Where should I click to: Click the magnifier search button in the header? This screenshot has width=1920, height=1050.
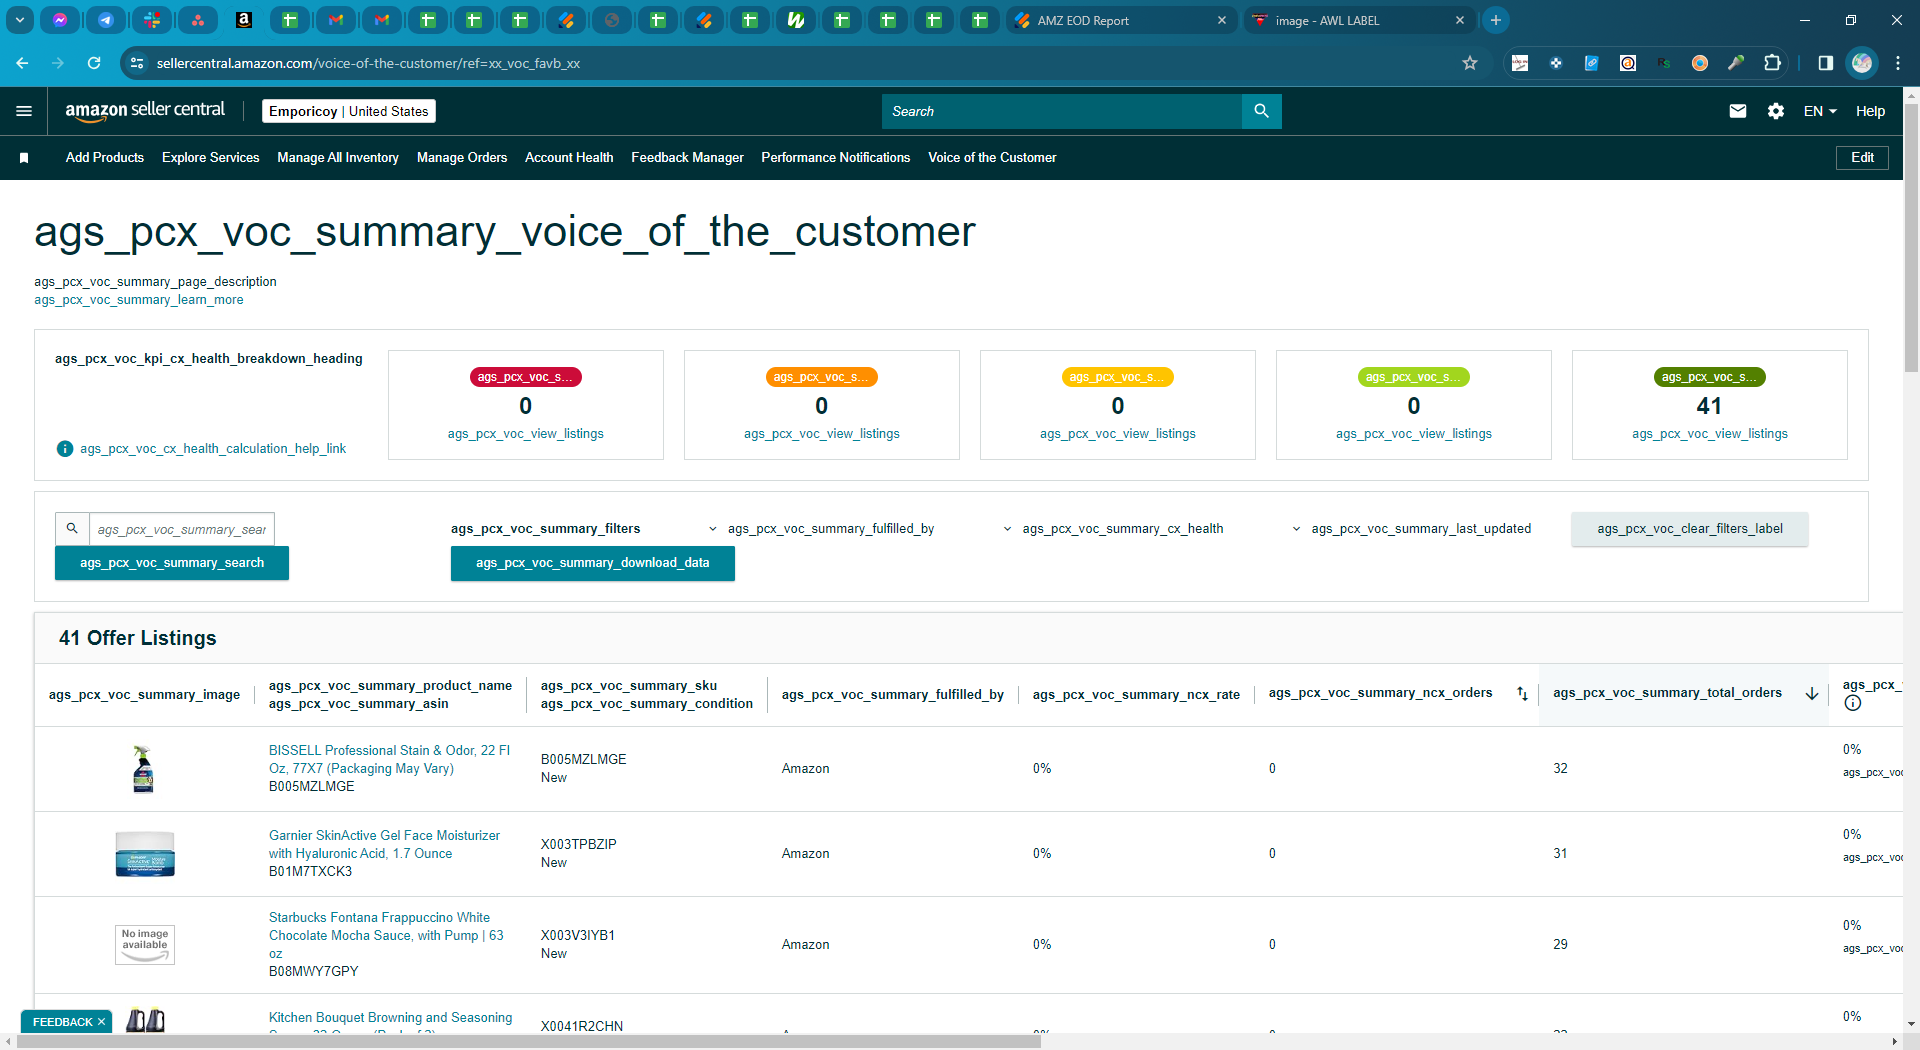click(1261, 111)
